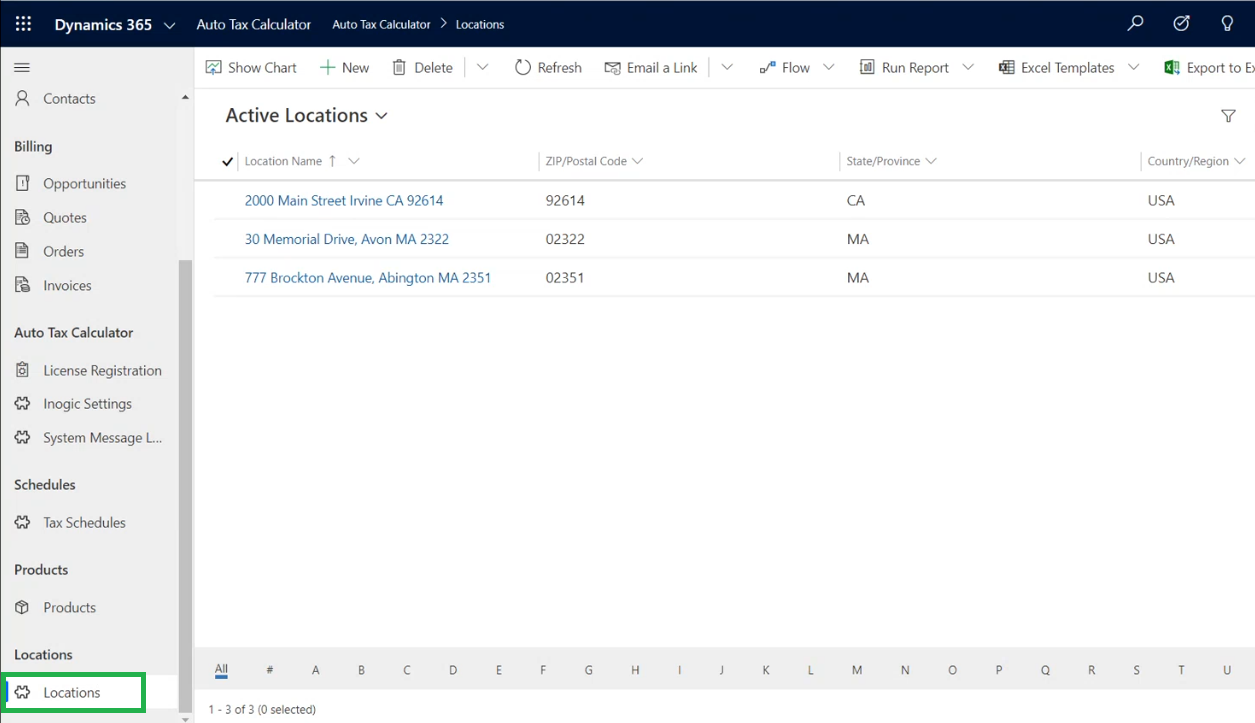
Task: Click ZIP code cell 02351
Action: [565, 277]
